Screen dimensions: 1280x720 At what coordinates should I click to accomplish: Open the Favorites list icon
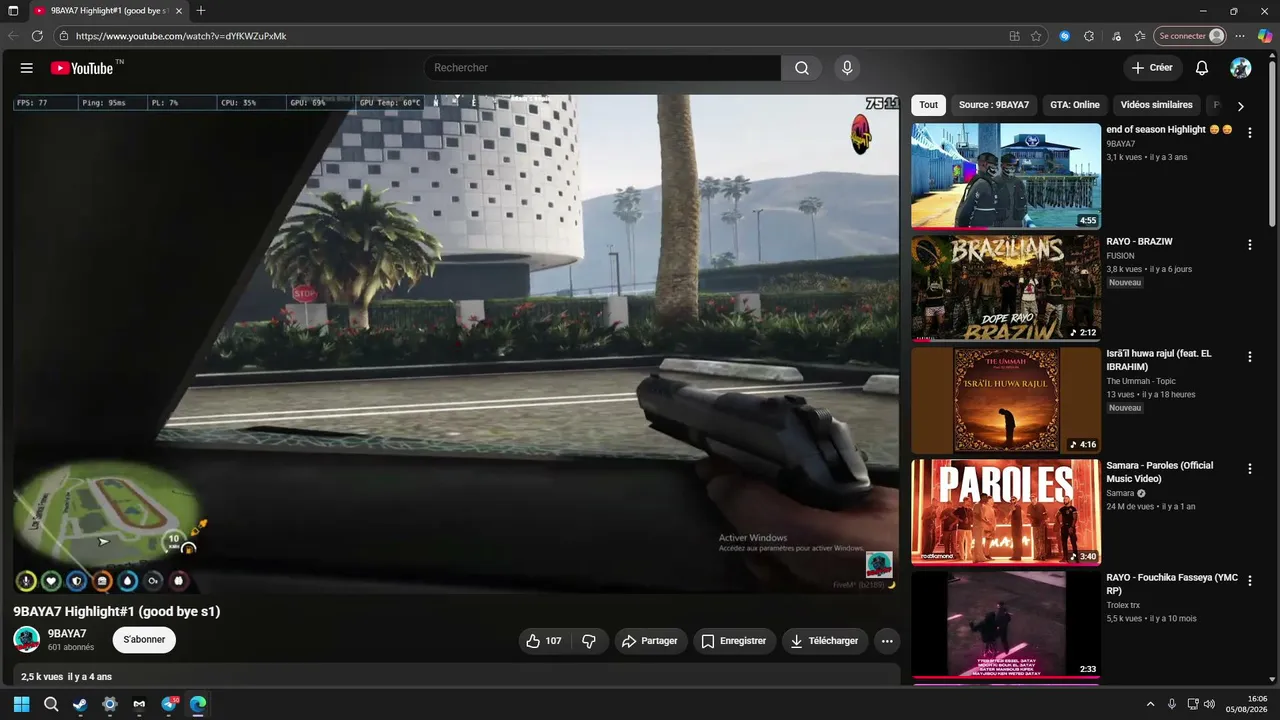pos(1140,36)
